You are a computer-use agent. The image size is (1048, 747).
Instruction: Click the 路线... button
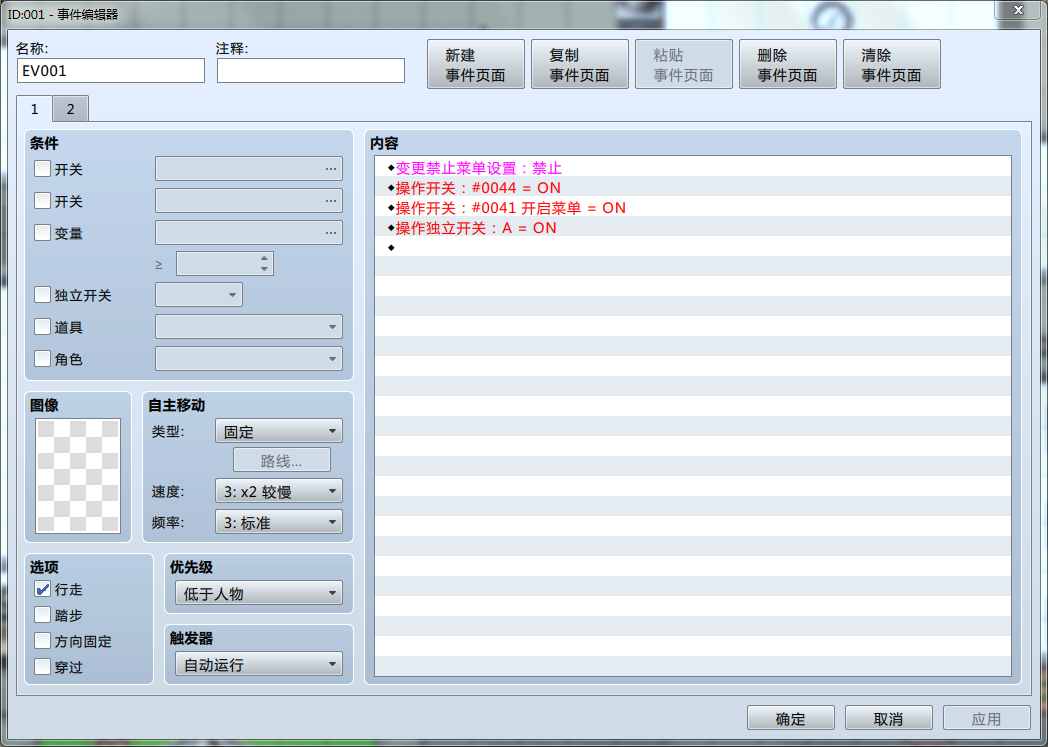(281, 460)
